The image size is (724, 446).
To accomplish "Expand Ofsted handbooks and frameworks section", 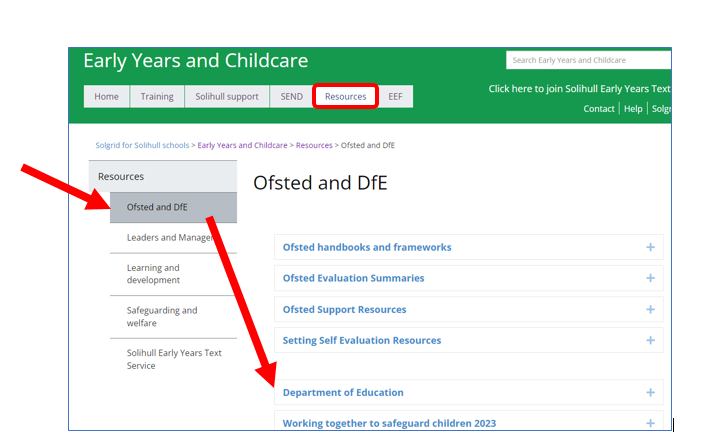I will point(366,247).
